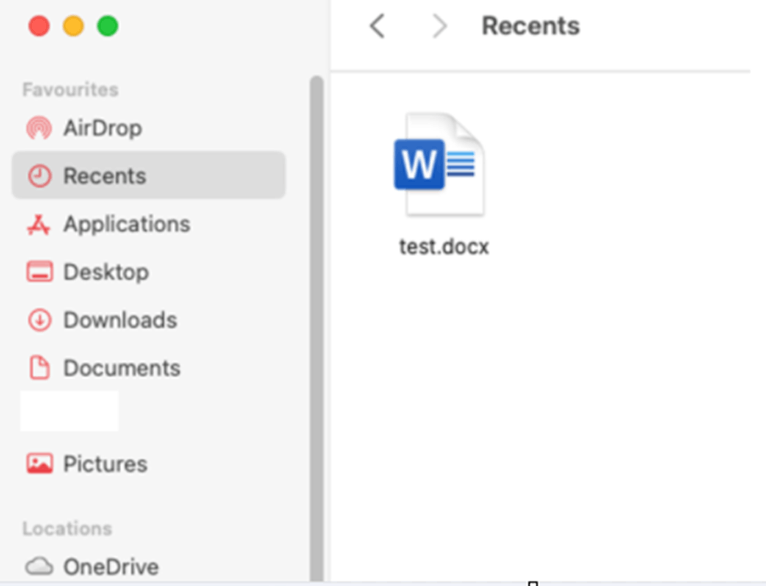Click the Favourites section header
Viewport: 766px width, 586px height.
click(x=70, y=90)
